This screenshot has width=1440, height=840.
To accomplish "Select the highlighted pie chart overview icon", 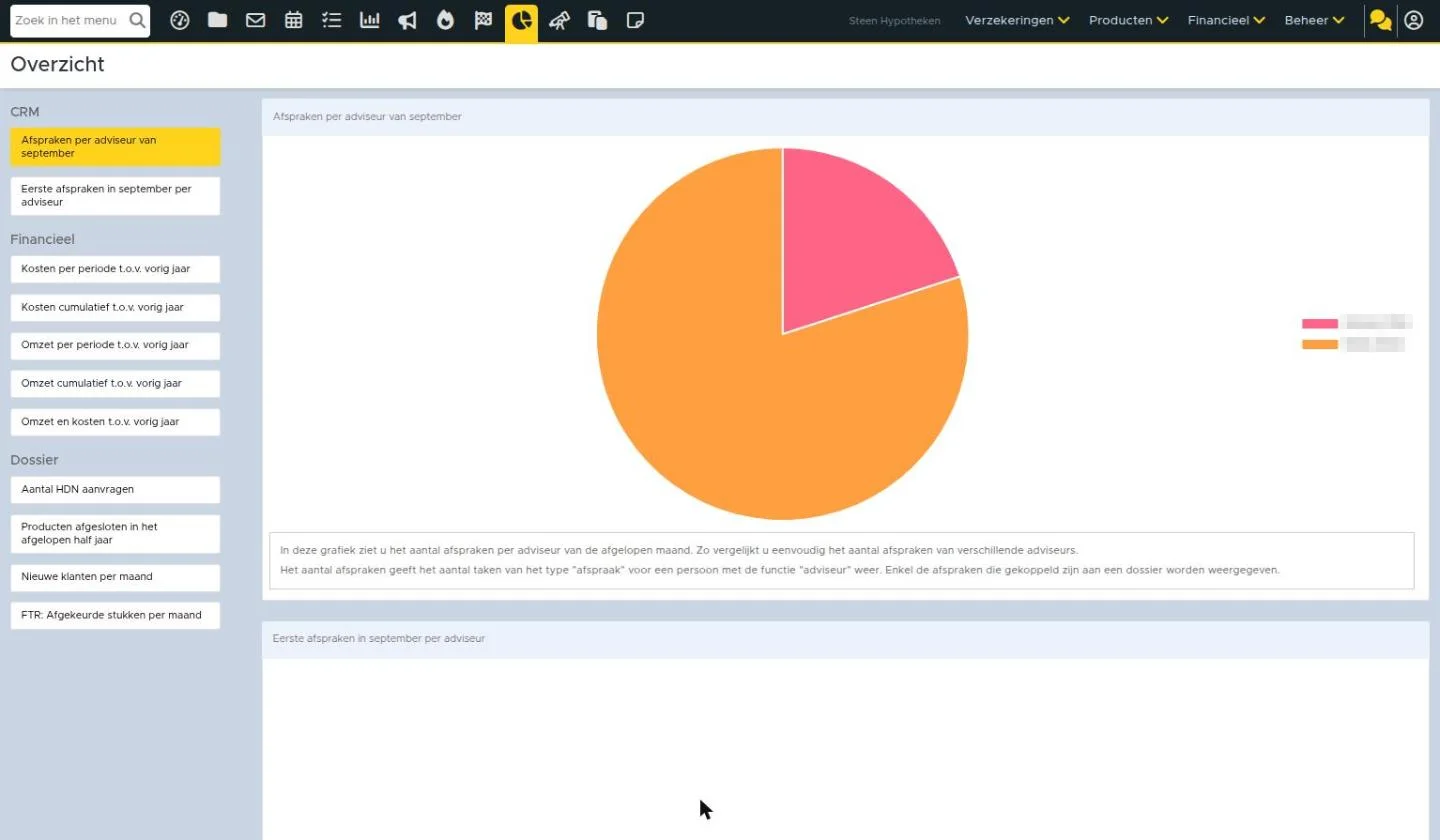I will click(x=521, y=21).
